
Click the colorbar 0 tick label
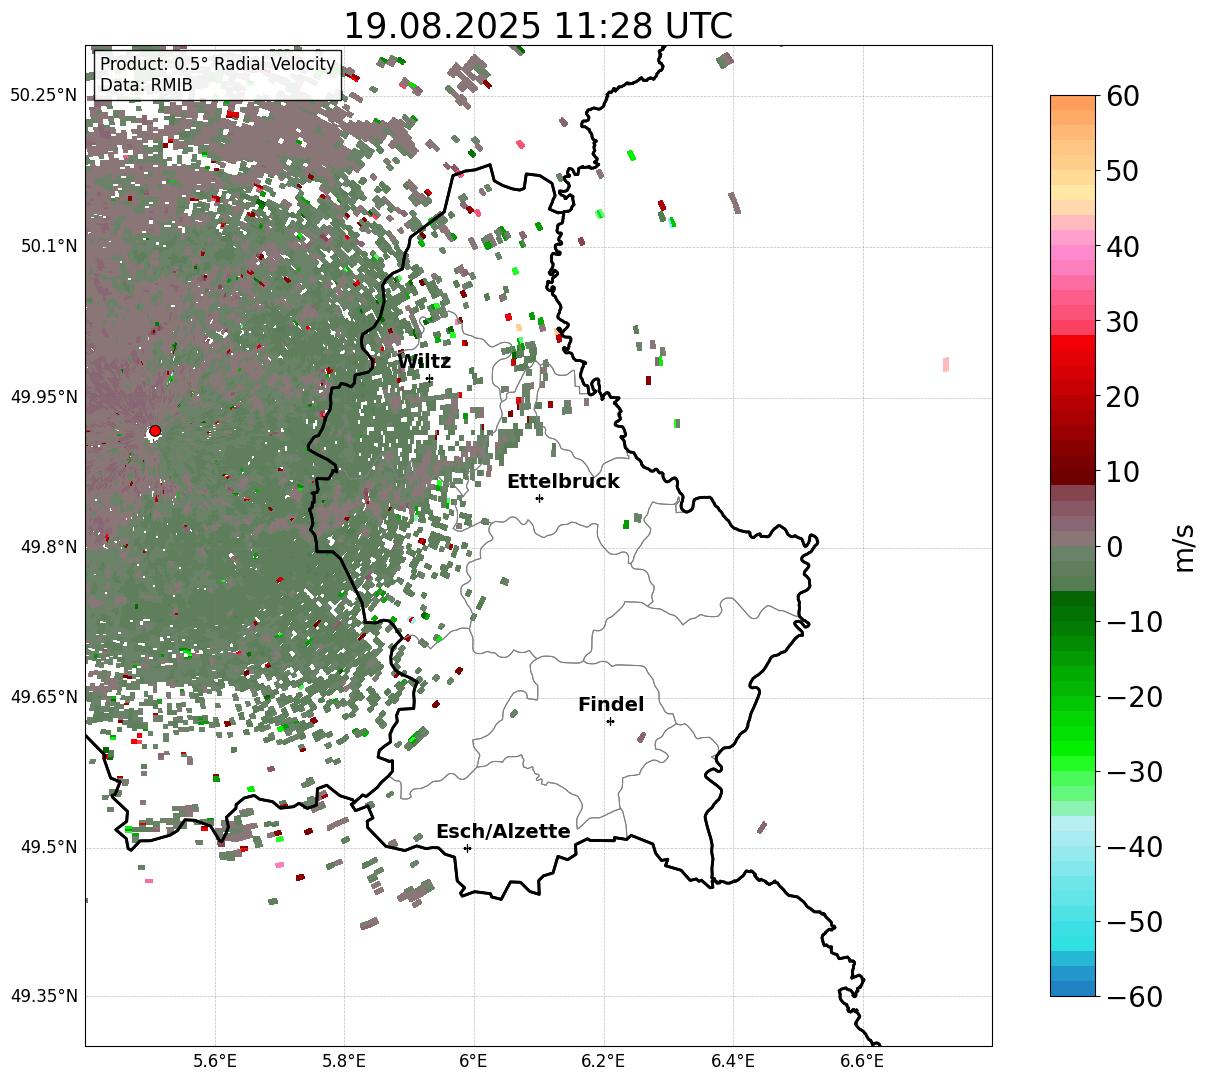[1114, 546]
